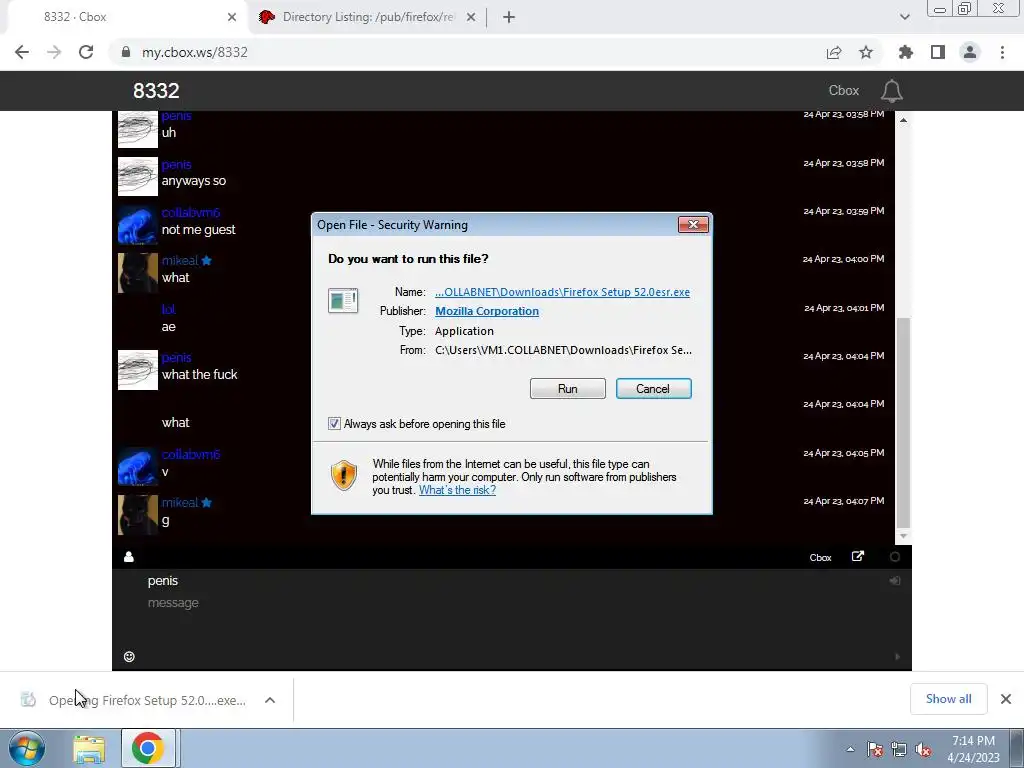1024x768 pixels.
Task: Click the small Cbox label in chat footer
Action: 820,558
